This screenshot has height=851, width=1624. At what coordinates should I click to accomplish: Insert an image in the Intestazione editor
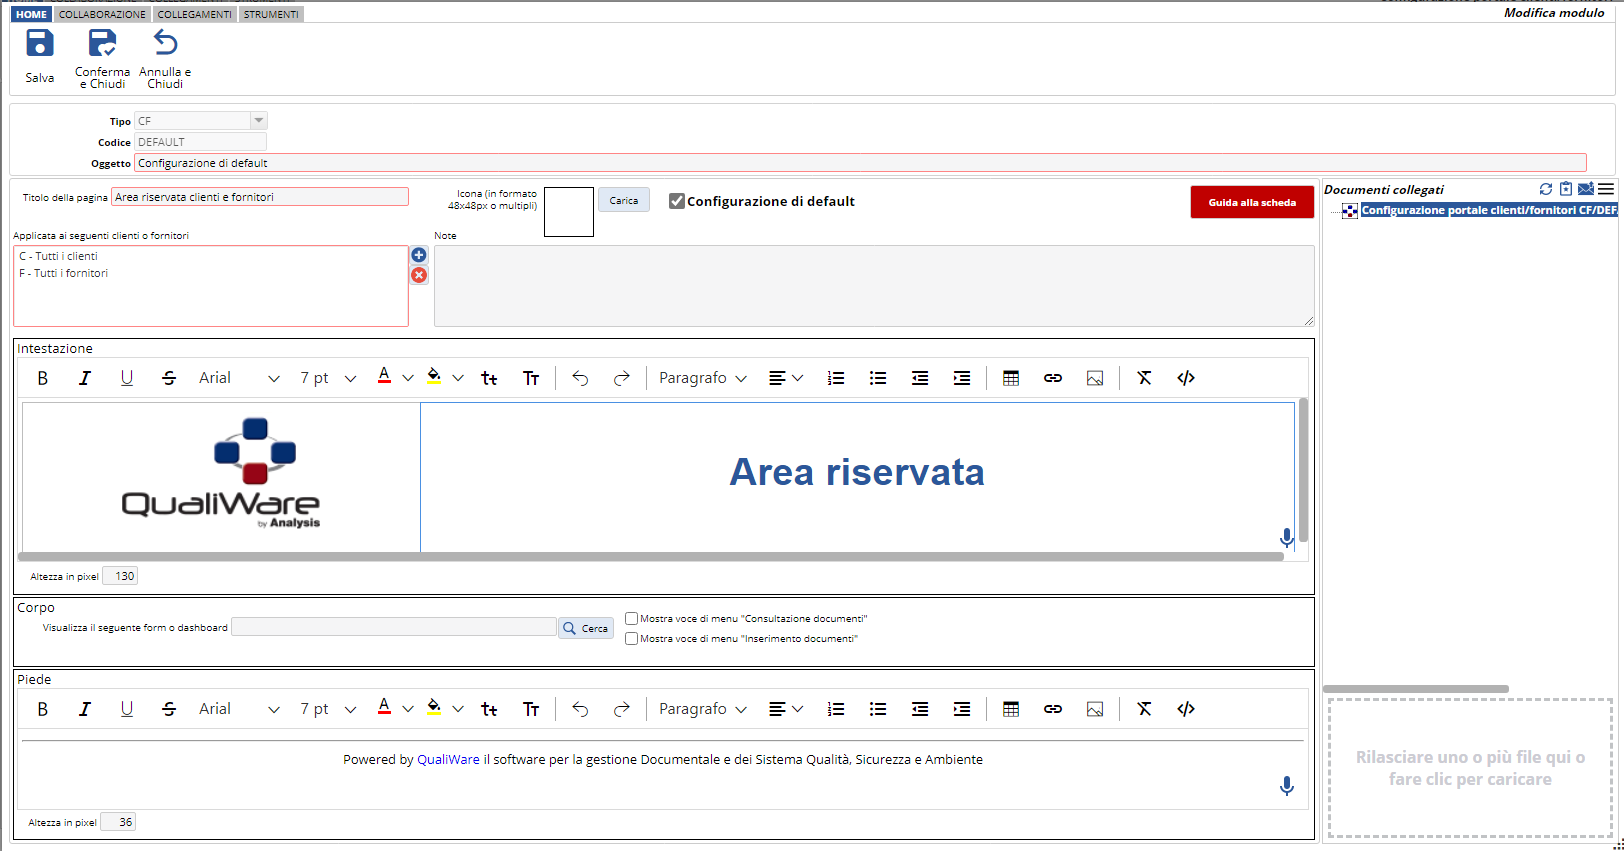point(1095,378)
